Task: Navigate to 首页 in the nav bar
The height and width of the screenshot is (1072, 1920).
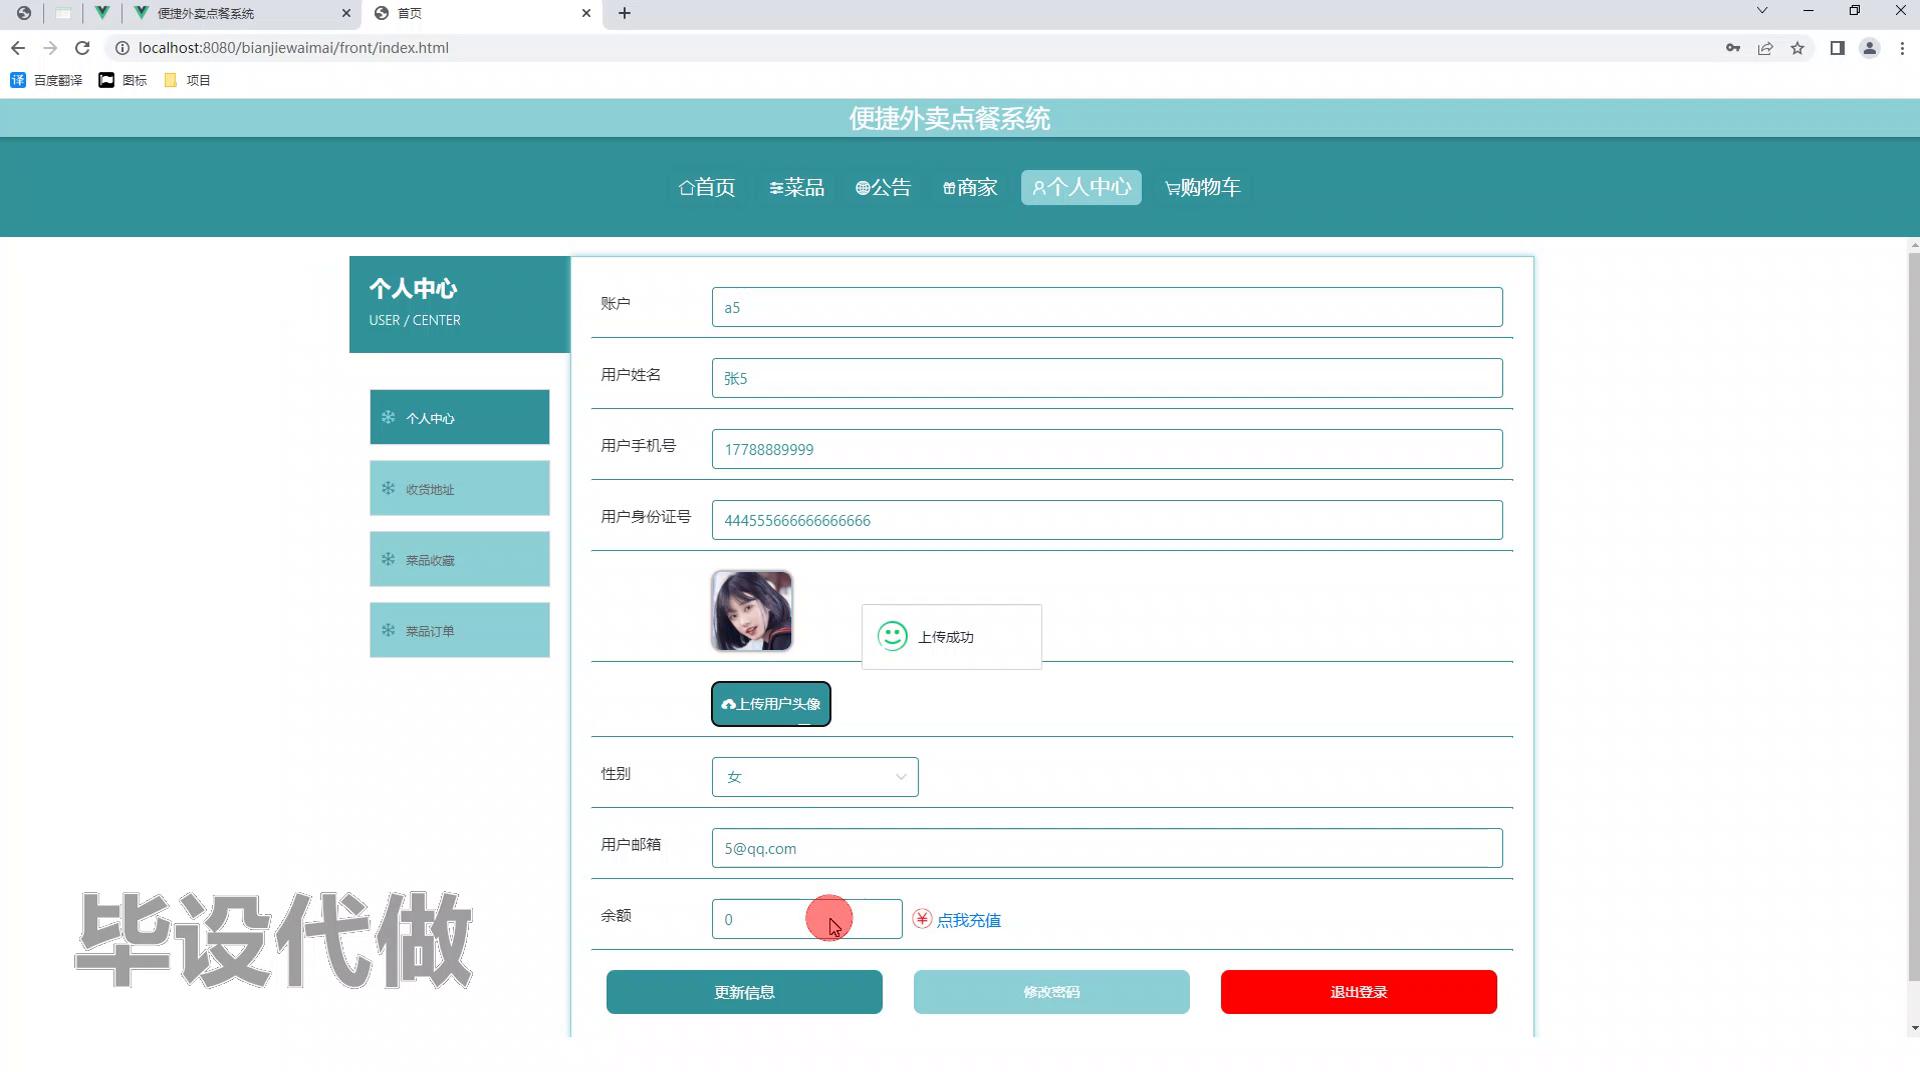Action: 707,187
